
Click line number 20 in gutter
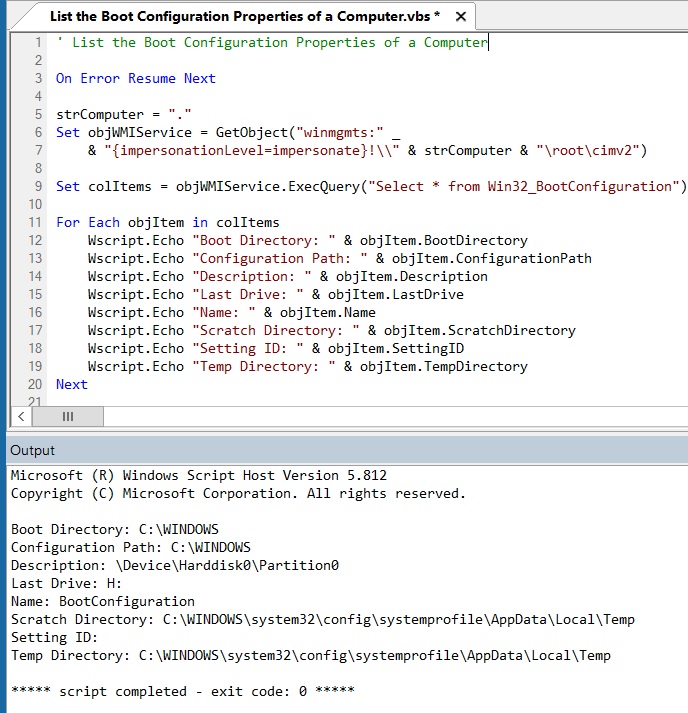click(35, 384)
